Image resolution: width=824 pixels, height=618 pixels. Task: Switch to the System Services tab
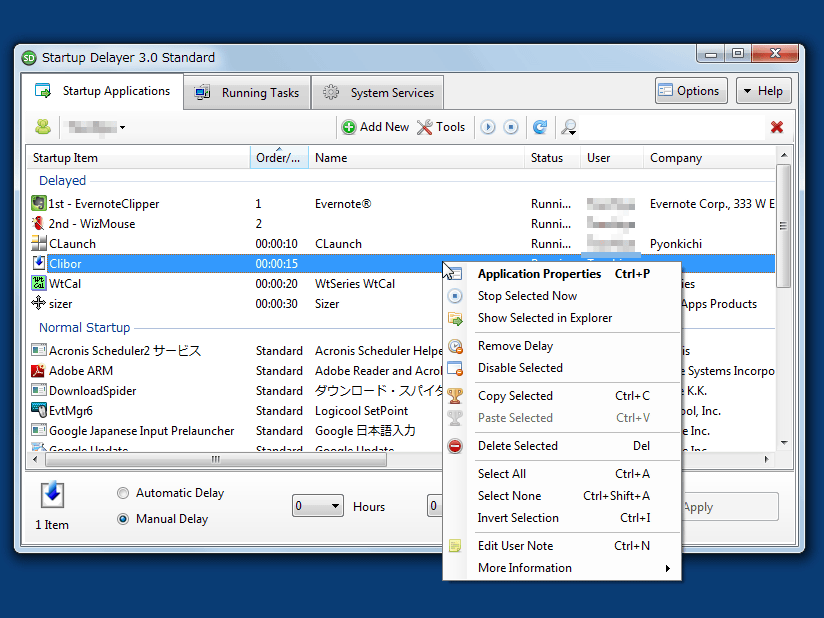378,92
